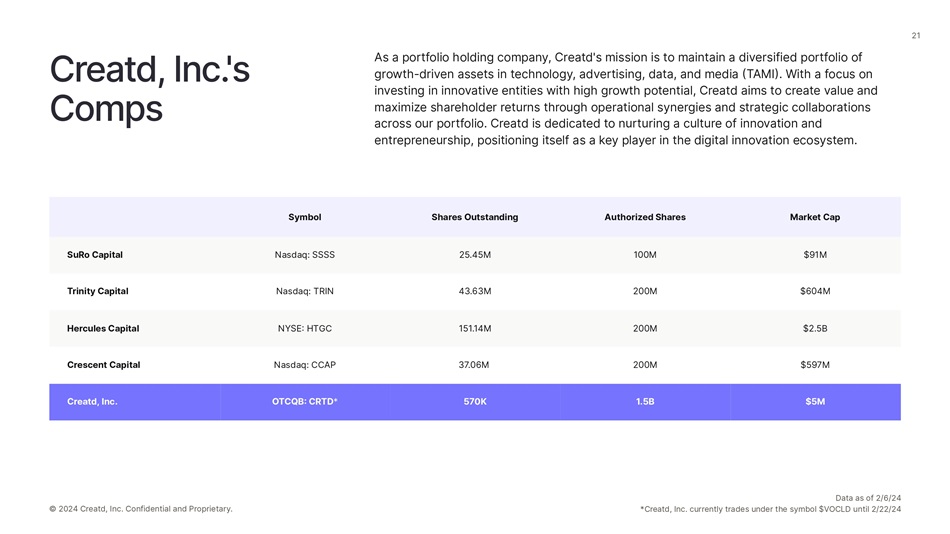Click the Market Cap column header
The height and width of the screenshot is (534, 950).
tap(815, 217)
